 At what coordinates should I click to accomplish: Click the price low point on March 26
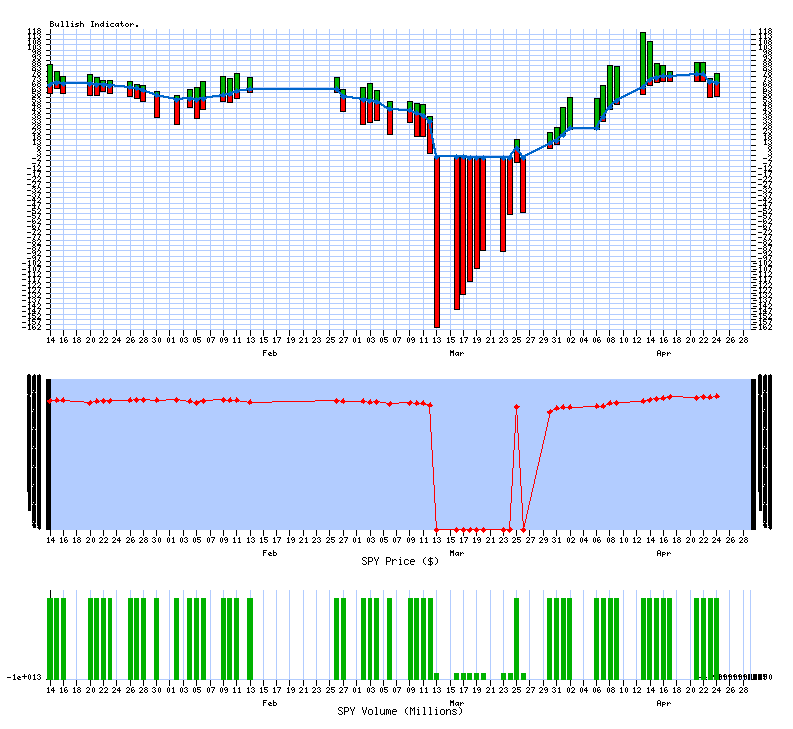click(x=523, y=529)
